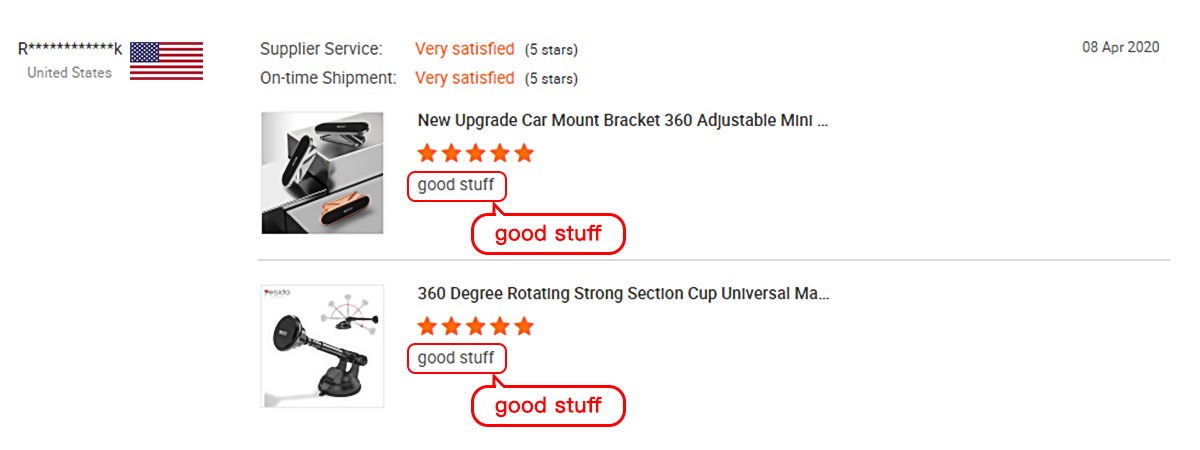Open "New Upgrade Car Mount Bracket" product title
1200x450 pixels.
pyautogui.click(x=623, y=121)
